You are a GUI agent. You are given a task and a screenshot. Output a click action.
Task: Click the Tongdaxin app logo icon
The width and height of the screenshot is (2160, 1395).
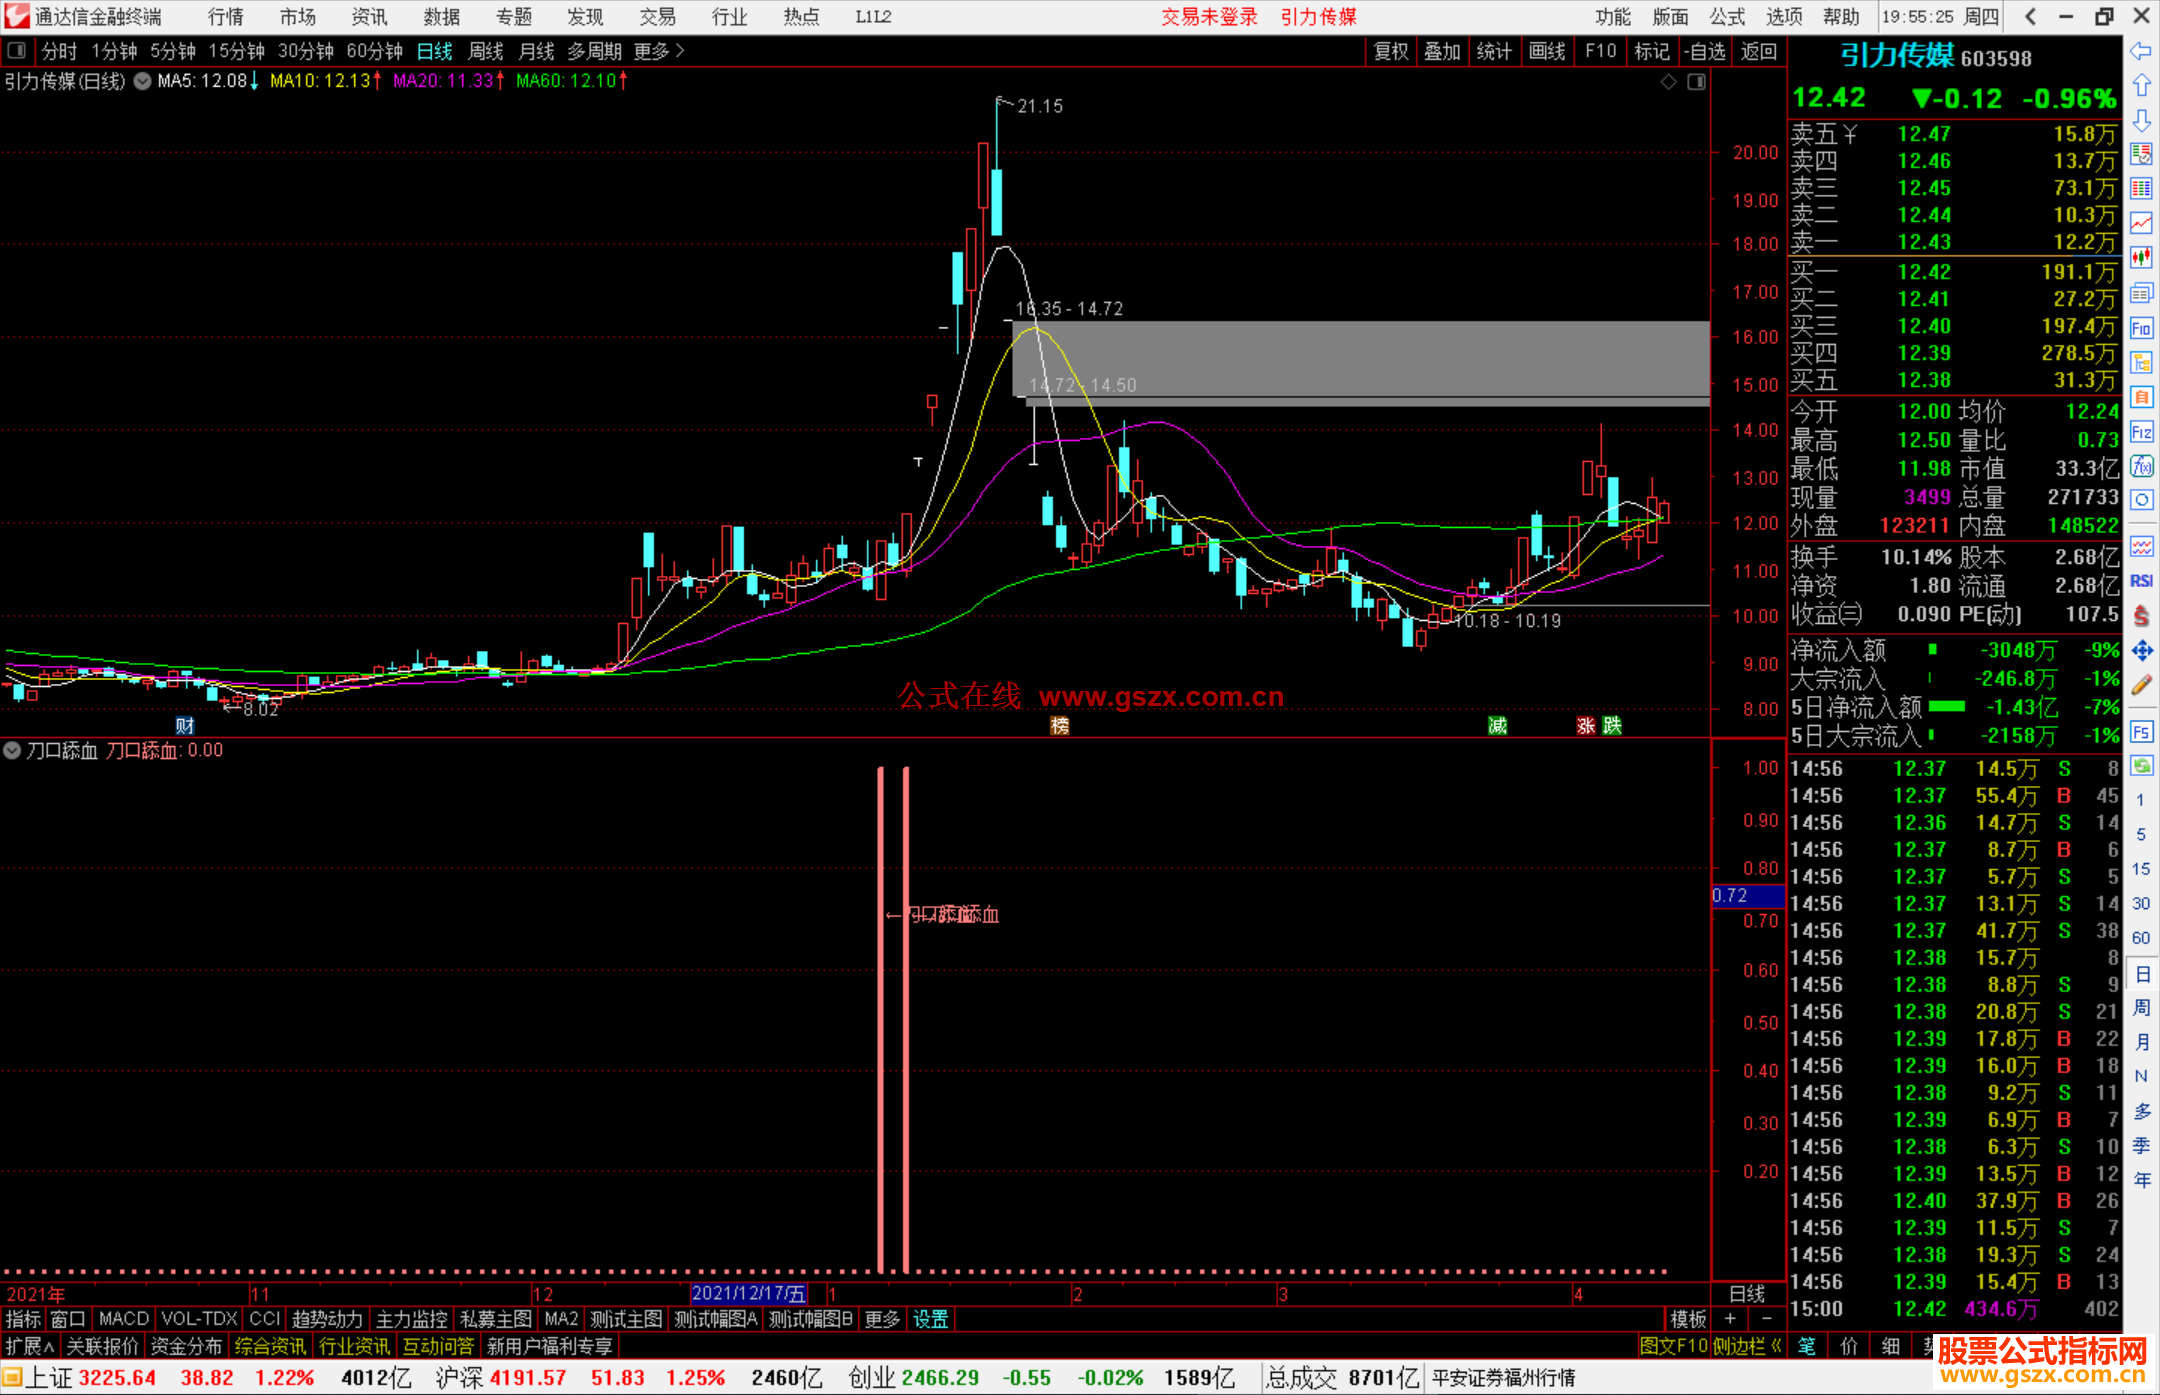16,16
